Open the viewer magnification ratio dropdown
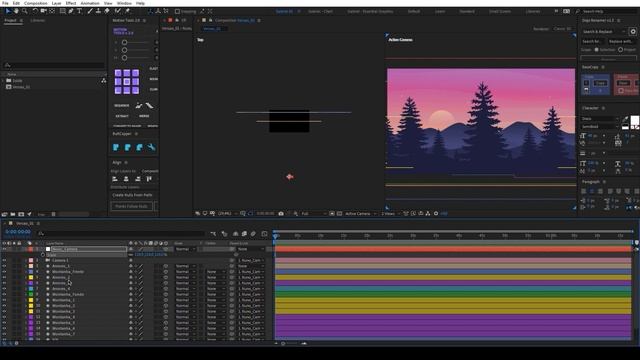This screenshot has width=640, height=360. point(226,213)
